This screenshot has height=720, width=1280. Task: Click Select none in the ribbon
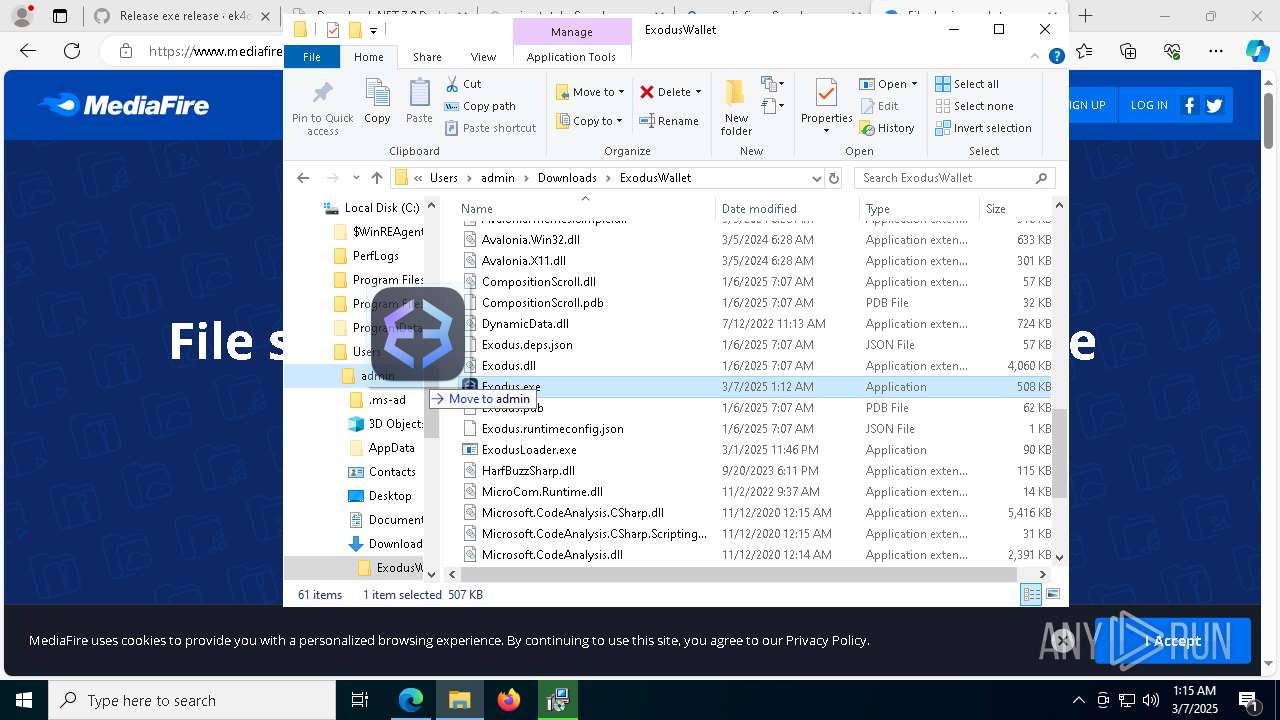pyautogui.click(x=974, y=106)
